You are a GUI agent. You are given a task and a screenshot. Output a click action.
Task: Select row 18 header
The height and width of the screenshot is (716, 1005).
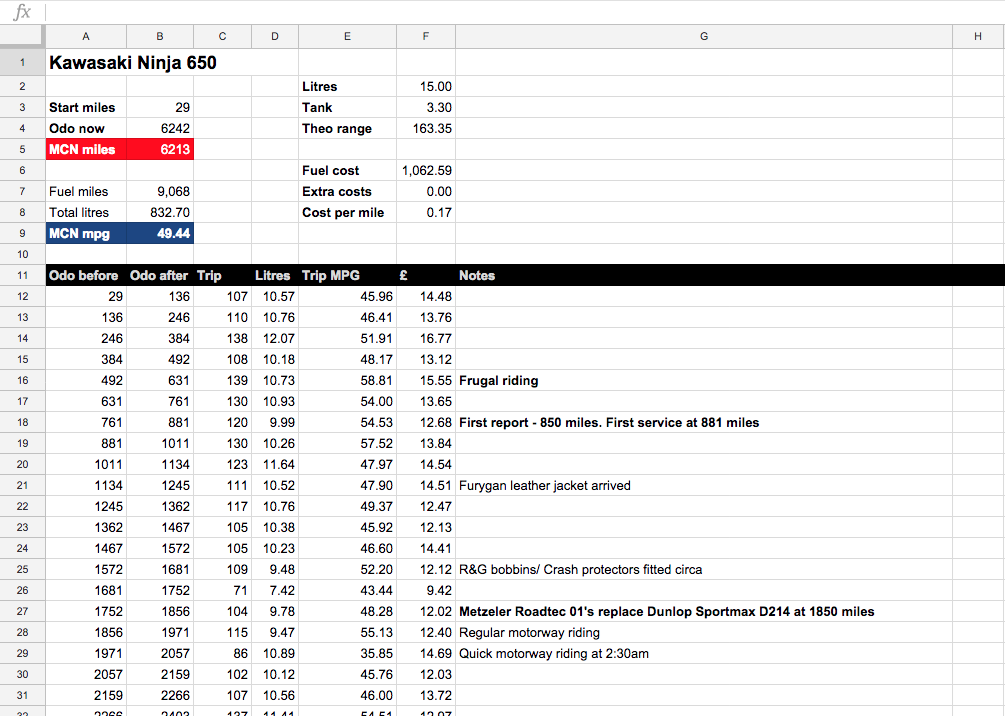22,422
